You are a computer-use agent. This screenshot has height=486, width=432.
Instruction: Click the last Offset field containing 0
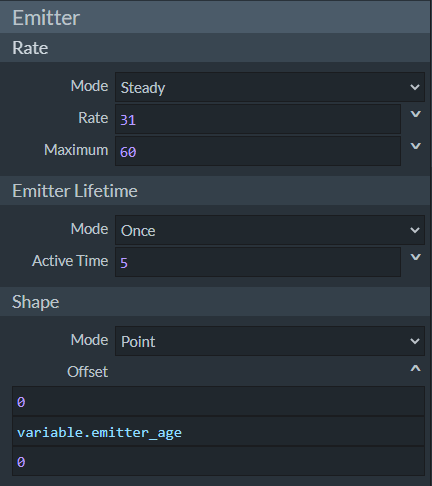click(x=218, y=461)
